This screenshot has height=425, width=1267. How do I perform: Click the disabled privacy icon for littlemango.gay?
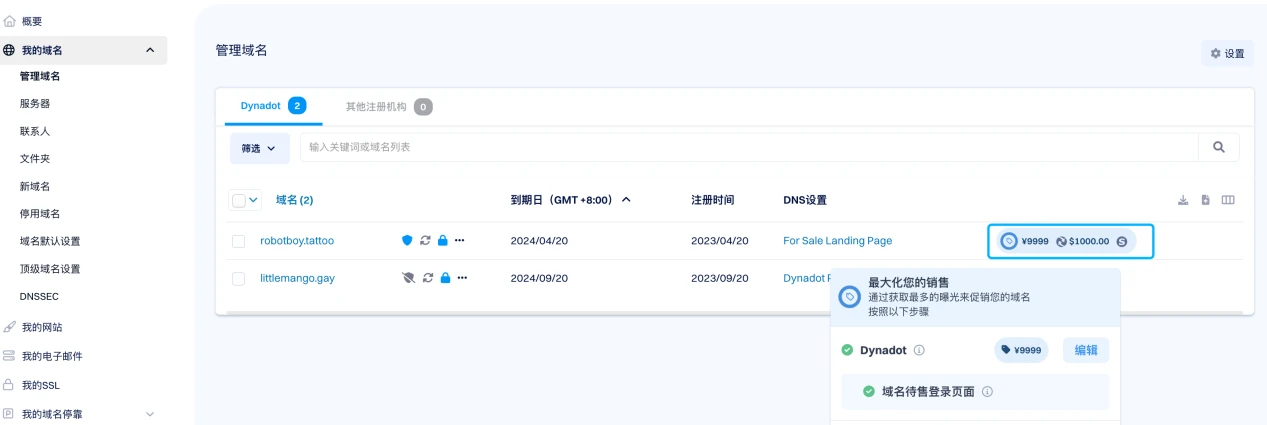point(407,278)
